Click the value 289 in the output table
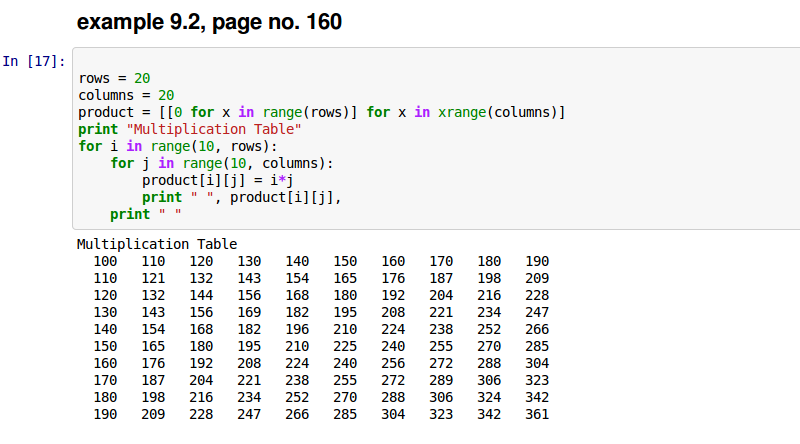Viewport: 800px width, 444px height. (x=441, y=380)
